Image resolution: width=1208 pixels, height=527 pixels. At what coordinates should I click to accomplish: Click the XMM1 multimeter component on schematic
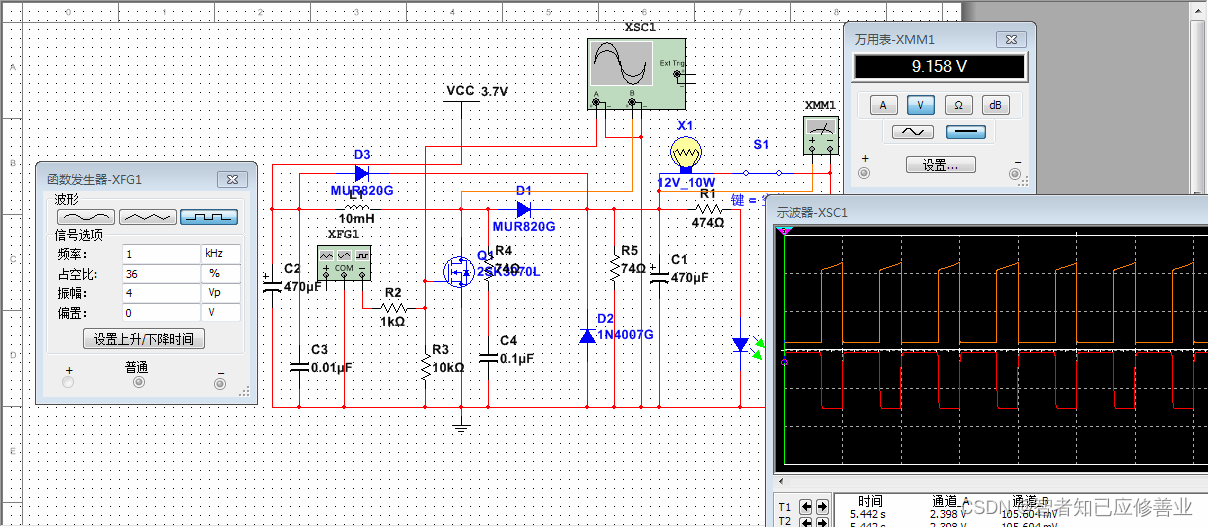click(x=821, y=135)
